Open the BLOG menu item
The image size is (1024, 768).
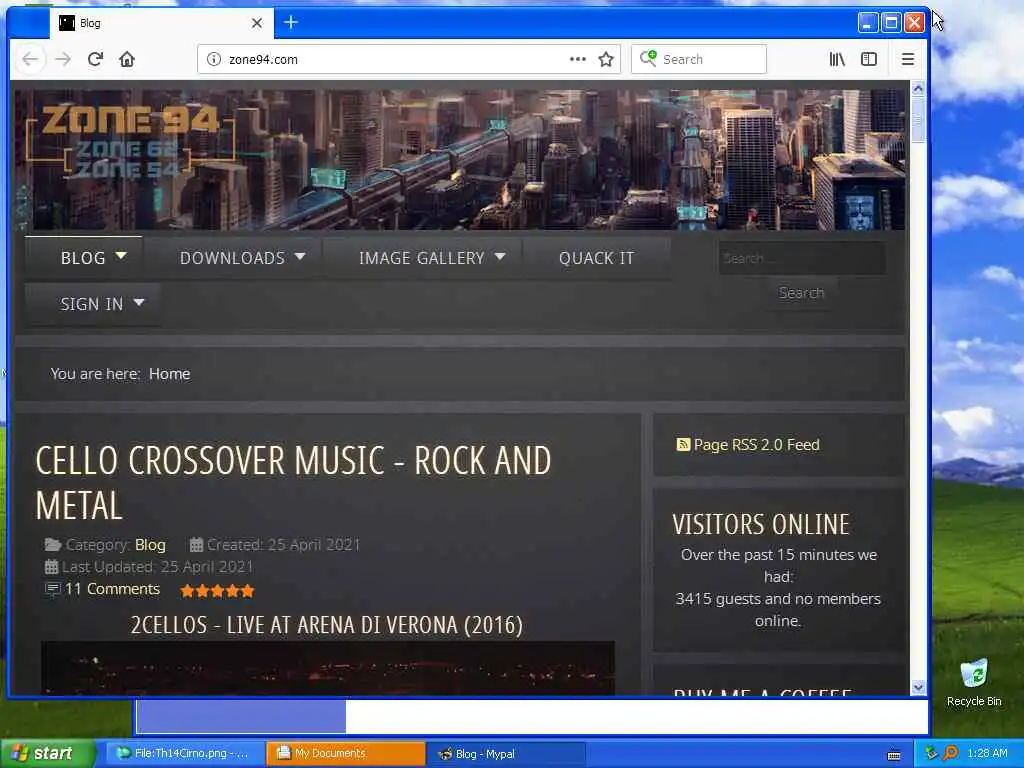[x=83, y=258]
